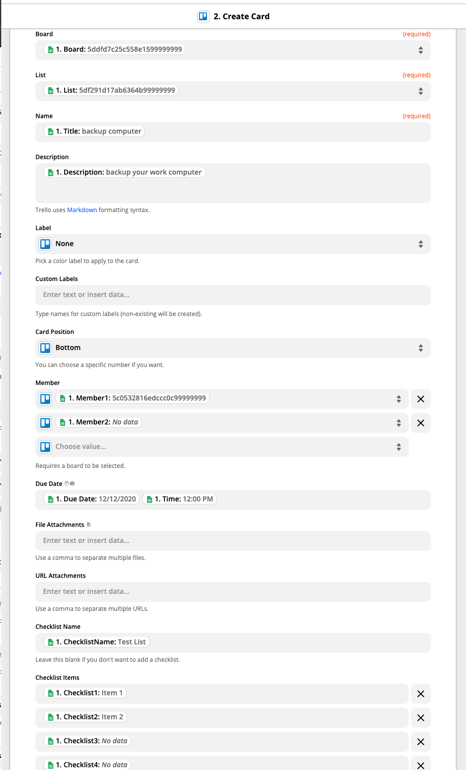Open the Markdown formatting link
This screenshot has width=466, height=770.
pos(82,210)
